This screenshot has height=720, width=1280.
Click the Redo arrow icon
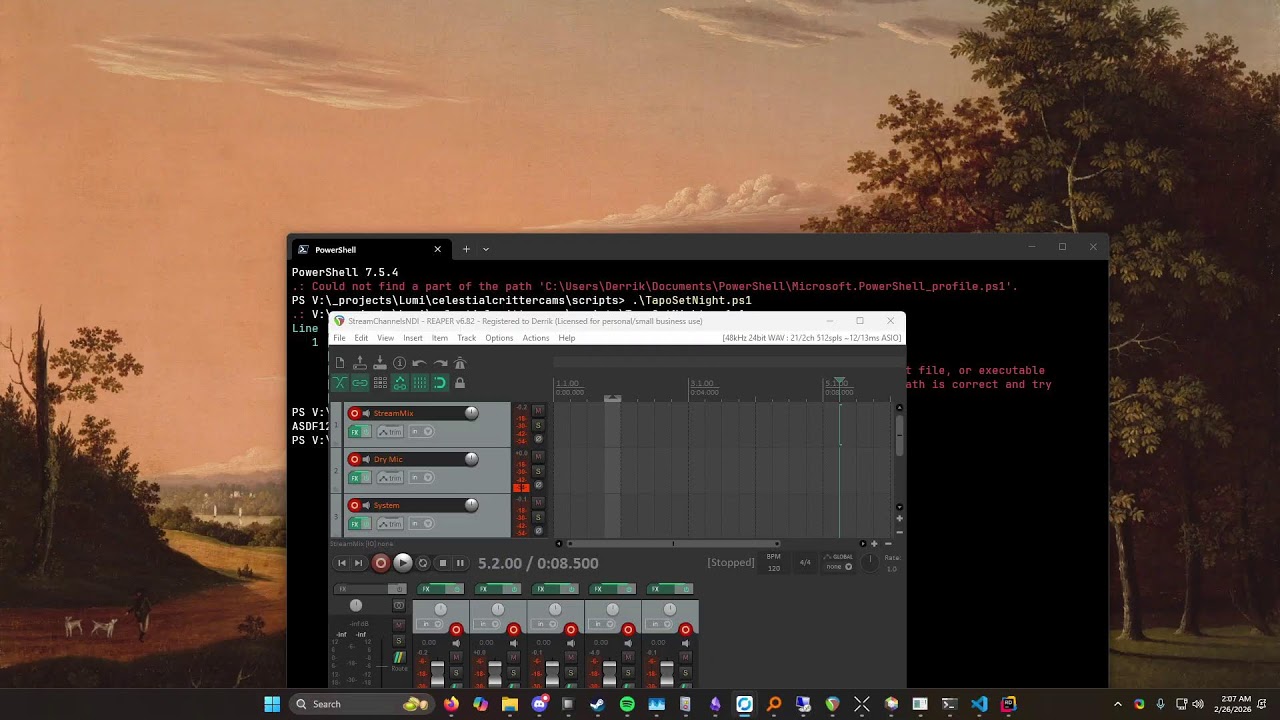440,363
